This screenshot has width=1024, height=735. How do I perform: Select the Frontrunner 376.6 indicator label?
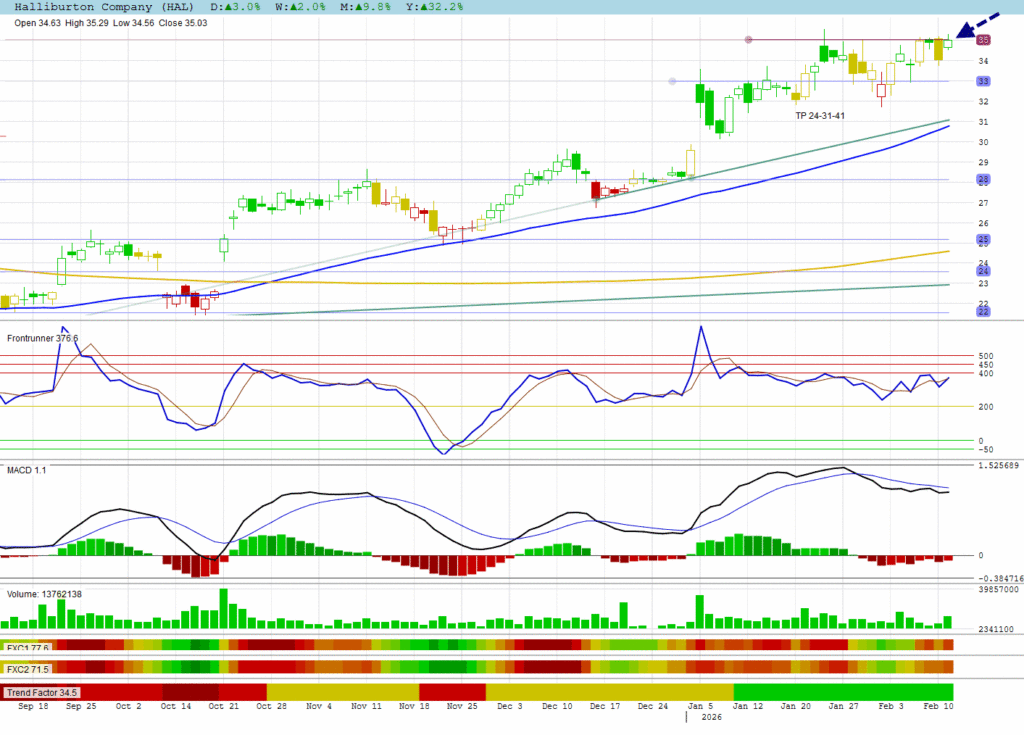42,338
